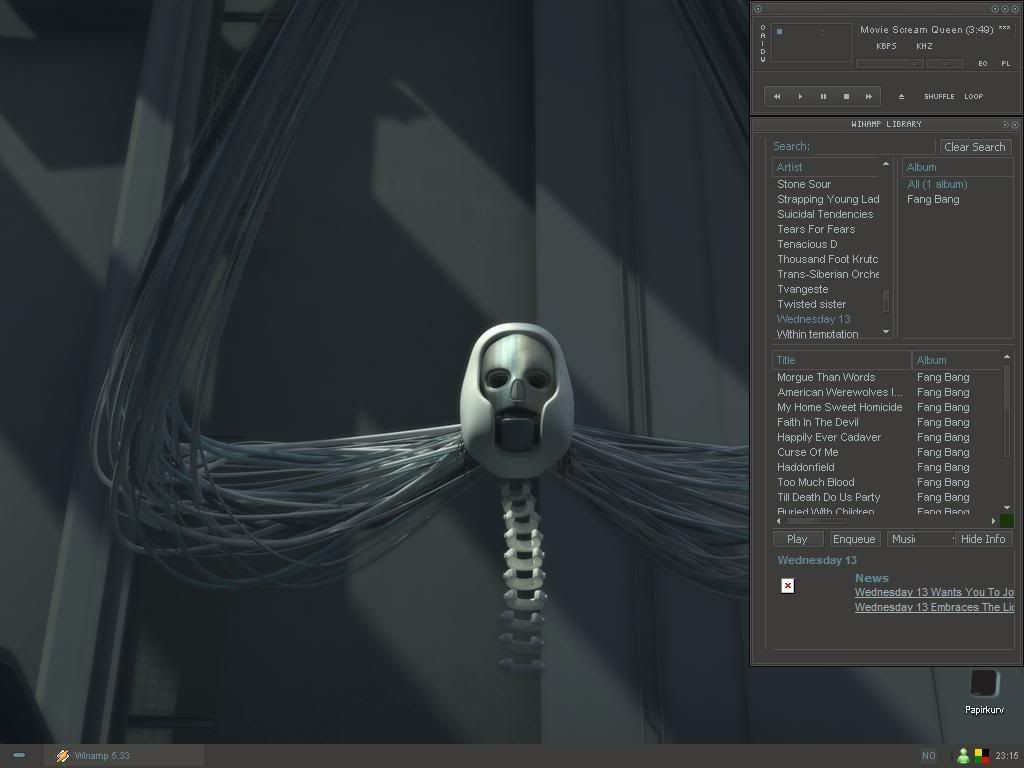Screen dimensions: 1024x768
Task: Click the Clear Search button
Action: pyautogui.click(x=974, y=147)
